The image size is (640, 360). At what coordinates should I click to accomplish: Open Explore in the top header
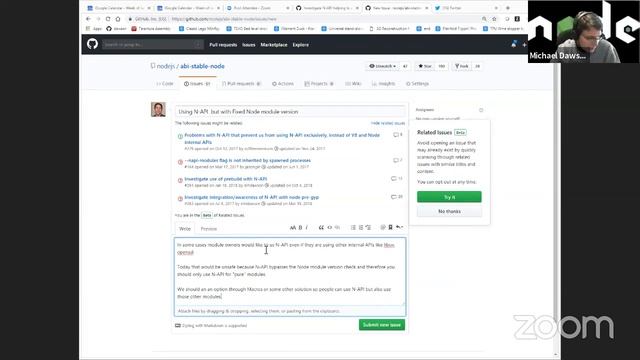[300, 45]
